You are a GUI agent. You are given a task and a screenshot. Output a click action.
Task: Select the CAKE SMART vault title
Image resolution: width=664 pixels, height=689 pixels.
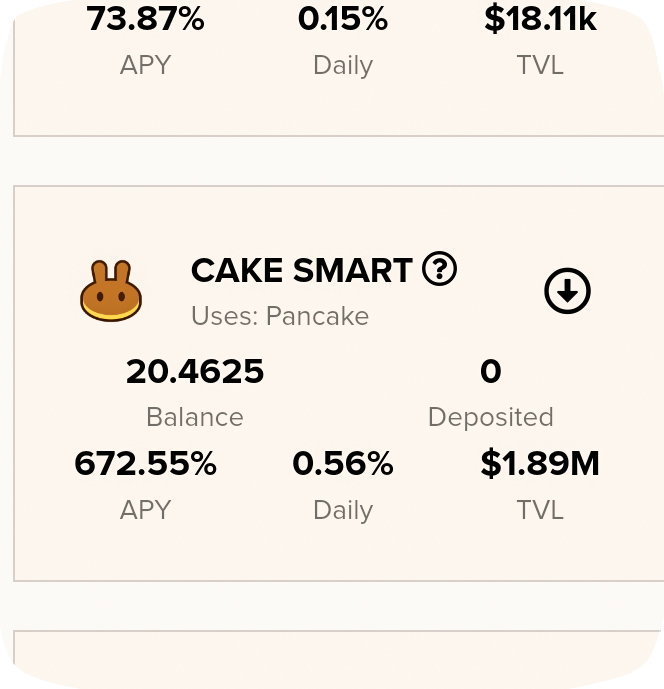point(301,270)
